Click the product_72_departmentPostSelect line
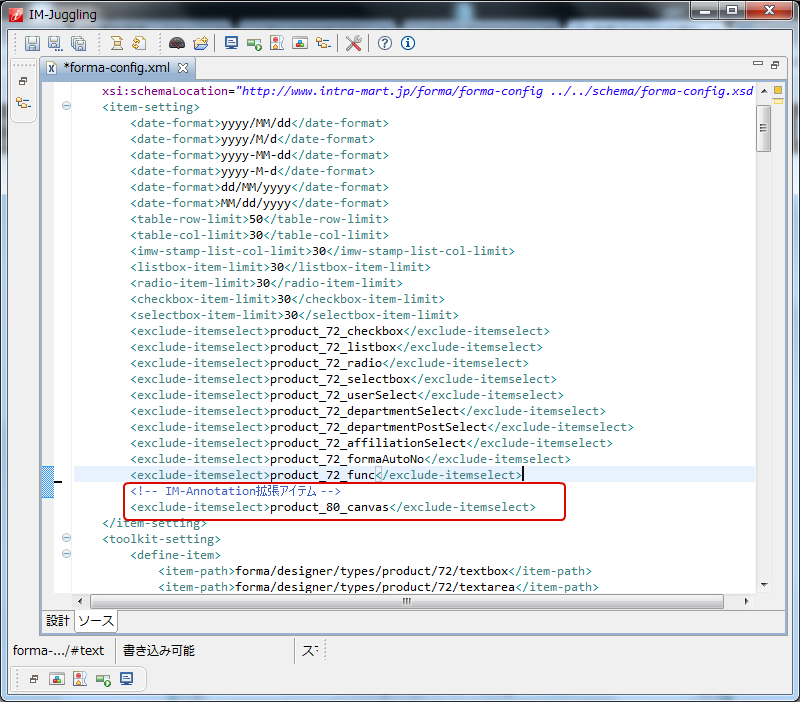800x702 pixels. (382, 427)
